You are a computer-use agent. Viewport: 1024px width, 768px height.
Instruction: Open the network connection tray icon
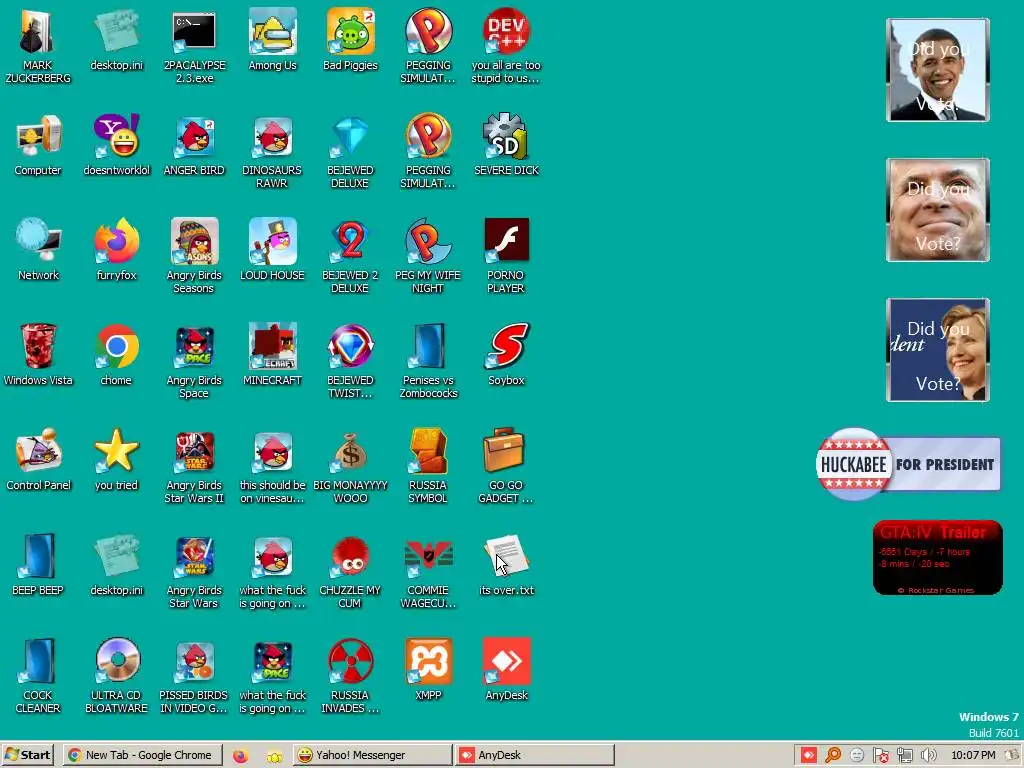click(x=904, y=756)
